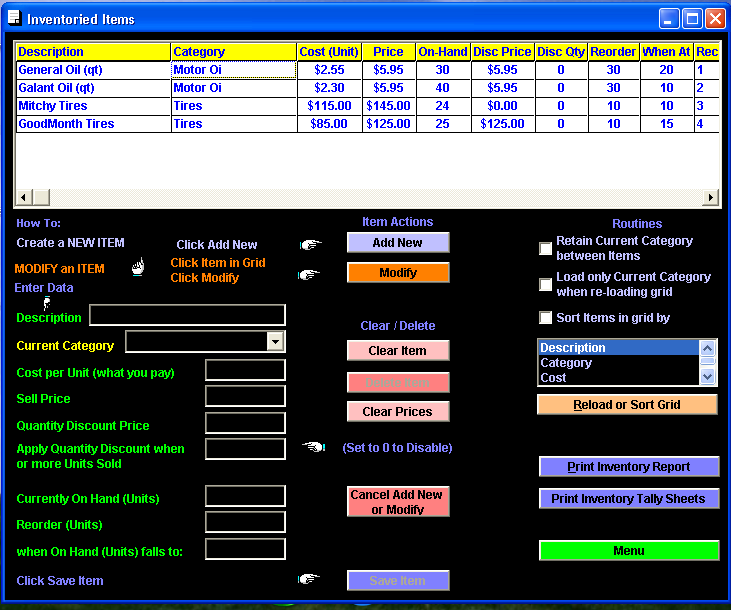Image resolution: width=731 pixels, height=610 pixels.
Task: Click the Price column header
Action: coord(388,52)
